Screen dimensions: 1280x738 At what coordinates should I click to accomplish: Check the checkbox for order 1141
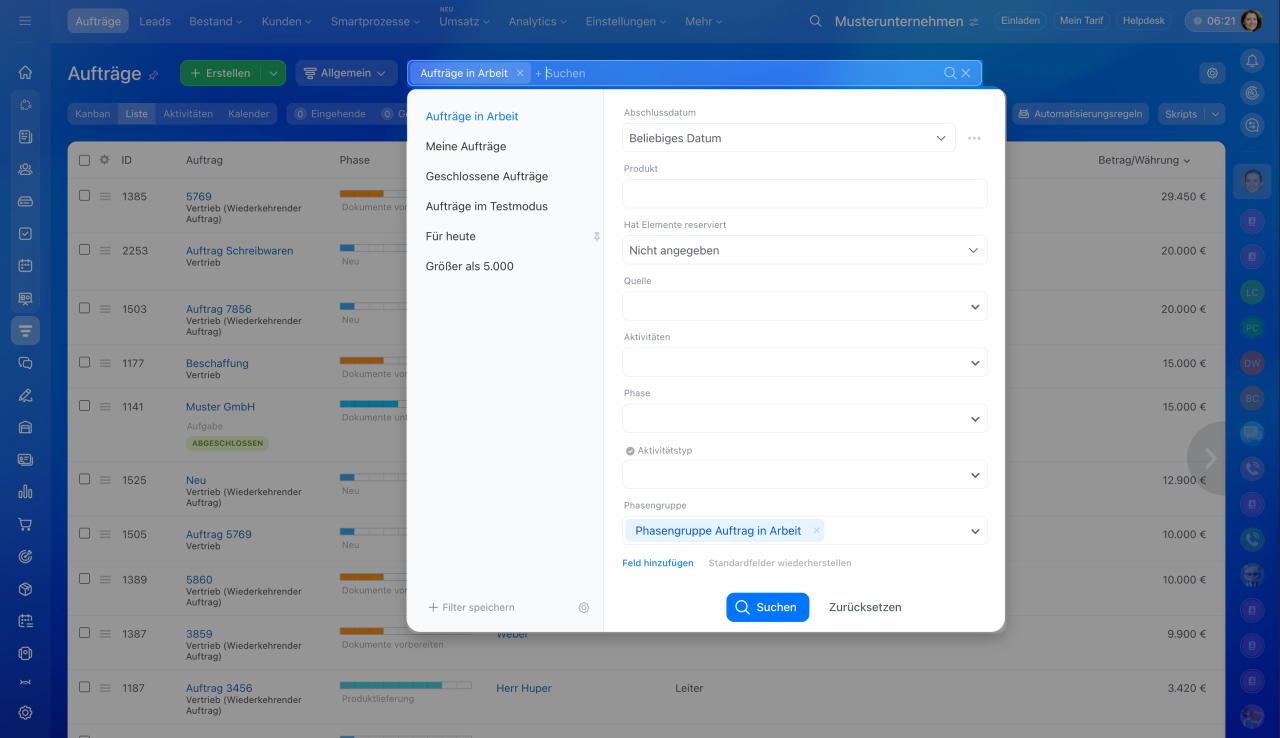click(x=84, y=406)
